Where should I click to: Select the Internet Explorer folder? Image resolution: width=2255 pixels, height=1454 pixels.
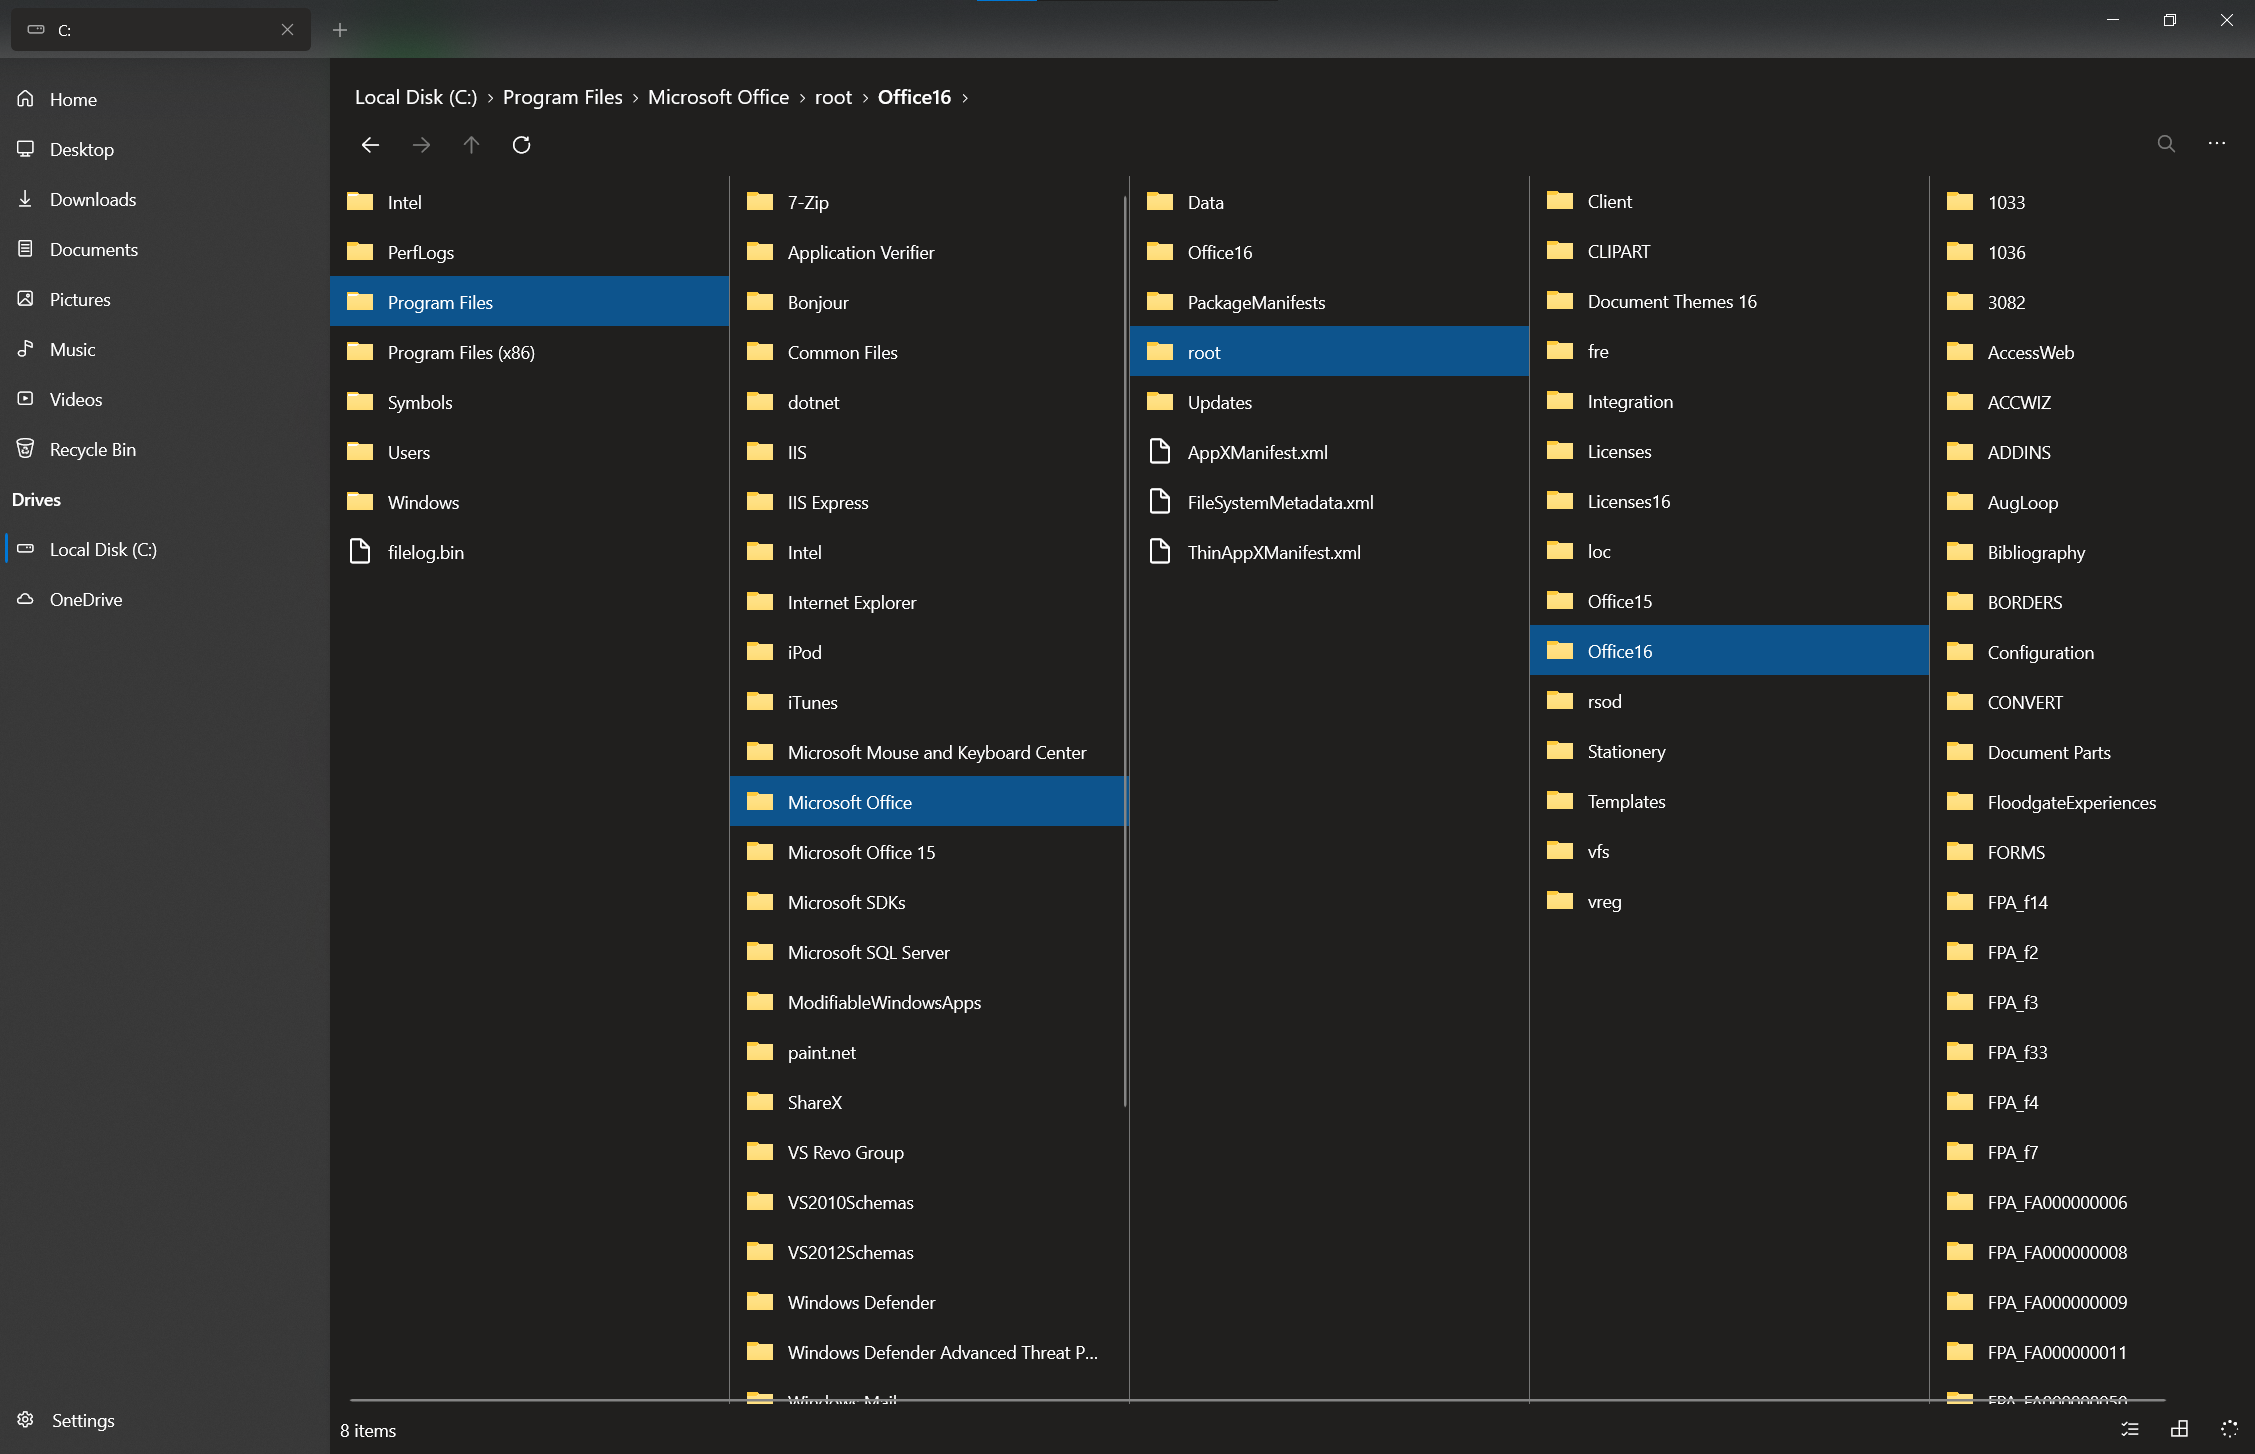(929, 602)
